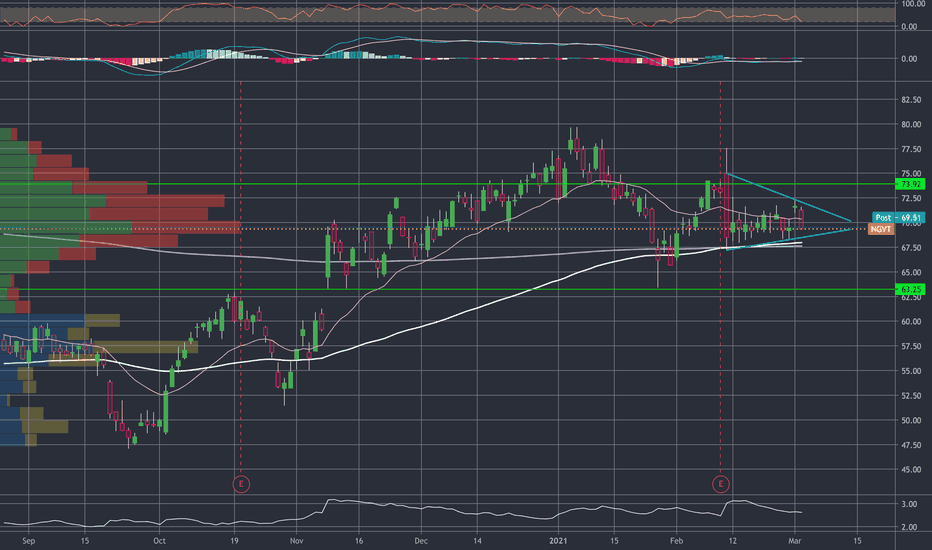Click the 65.00 price axis label
The height and width of the screenshot is (550, 932).
coord(911,272)
